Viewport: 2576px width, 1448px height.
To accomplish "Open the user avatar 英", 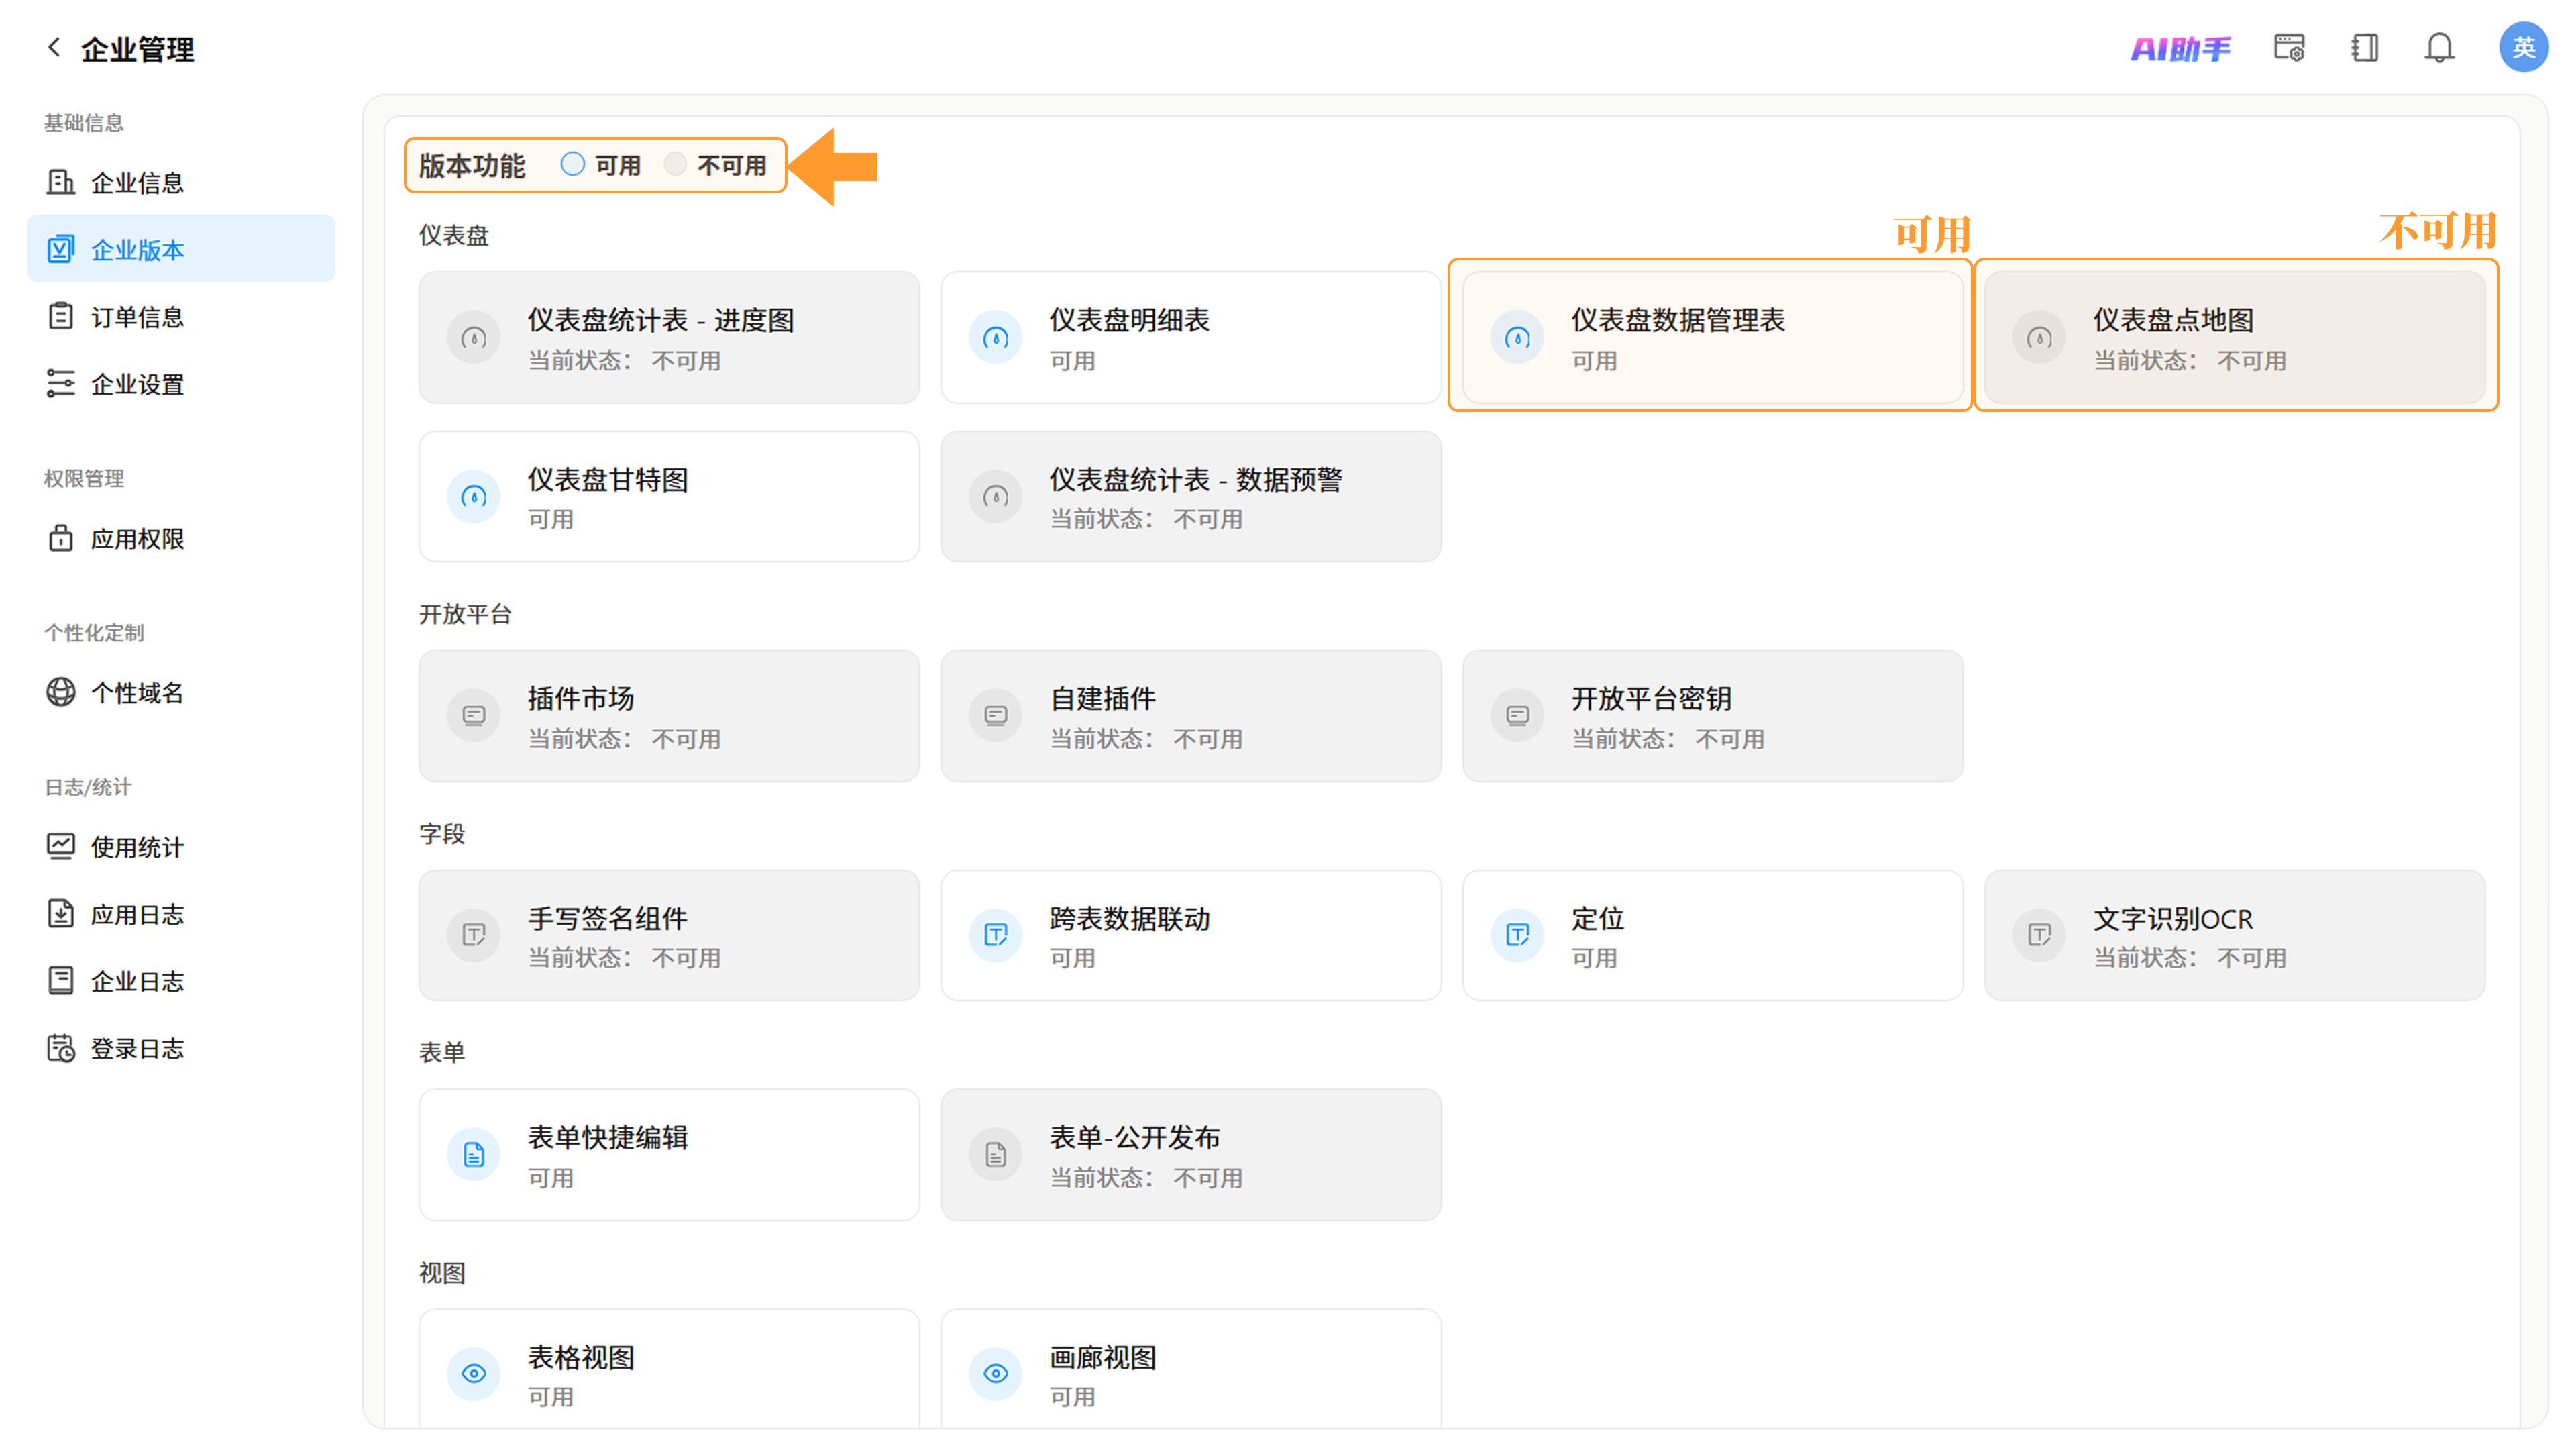I will click(x=2523, y=47).
